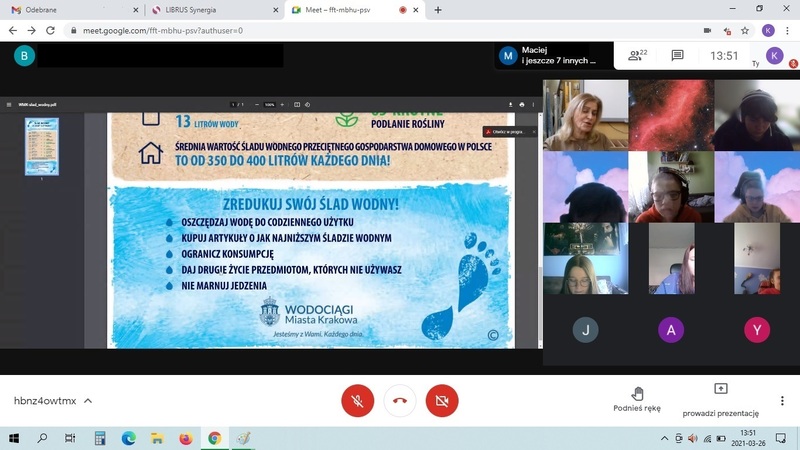
Task: Select the PDF page thumbnail
Action: [41, 146]
